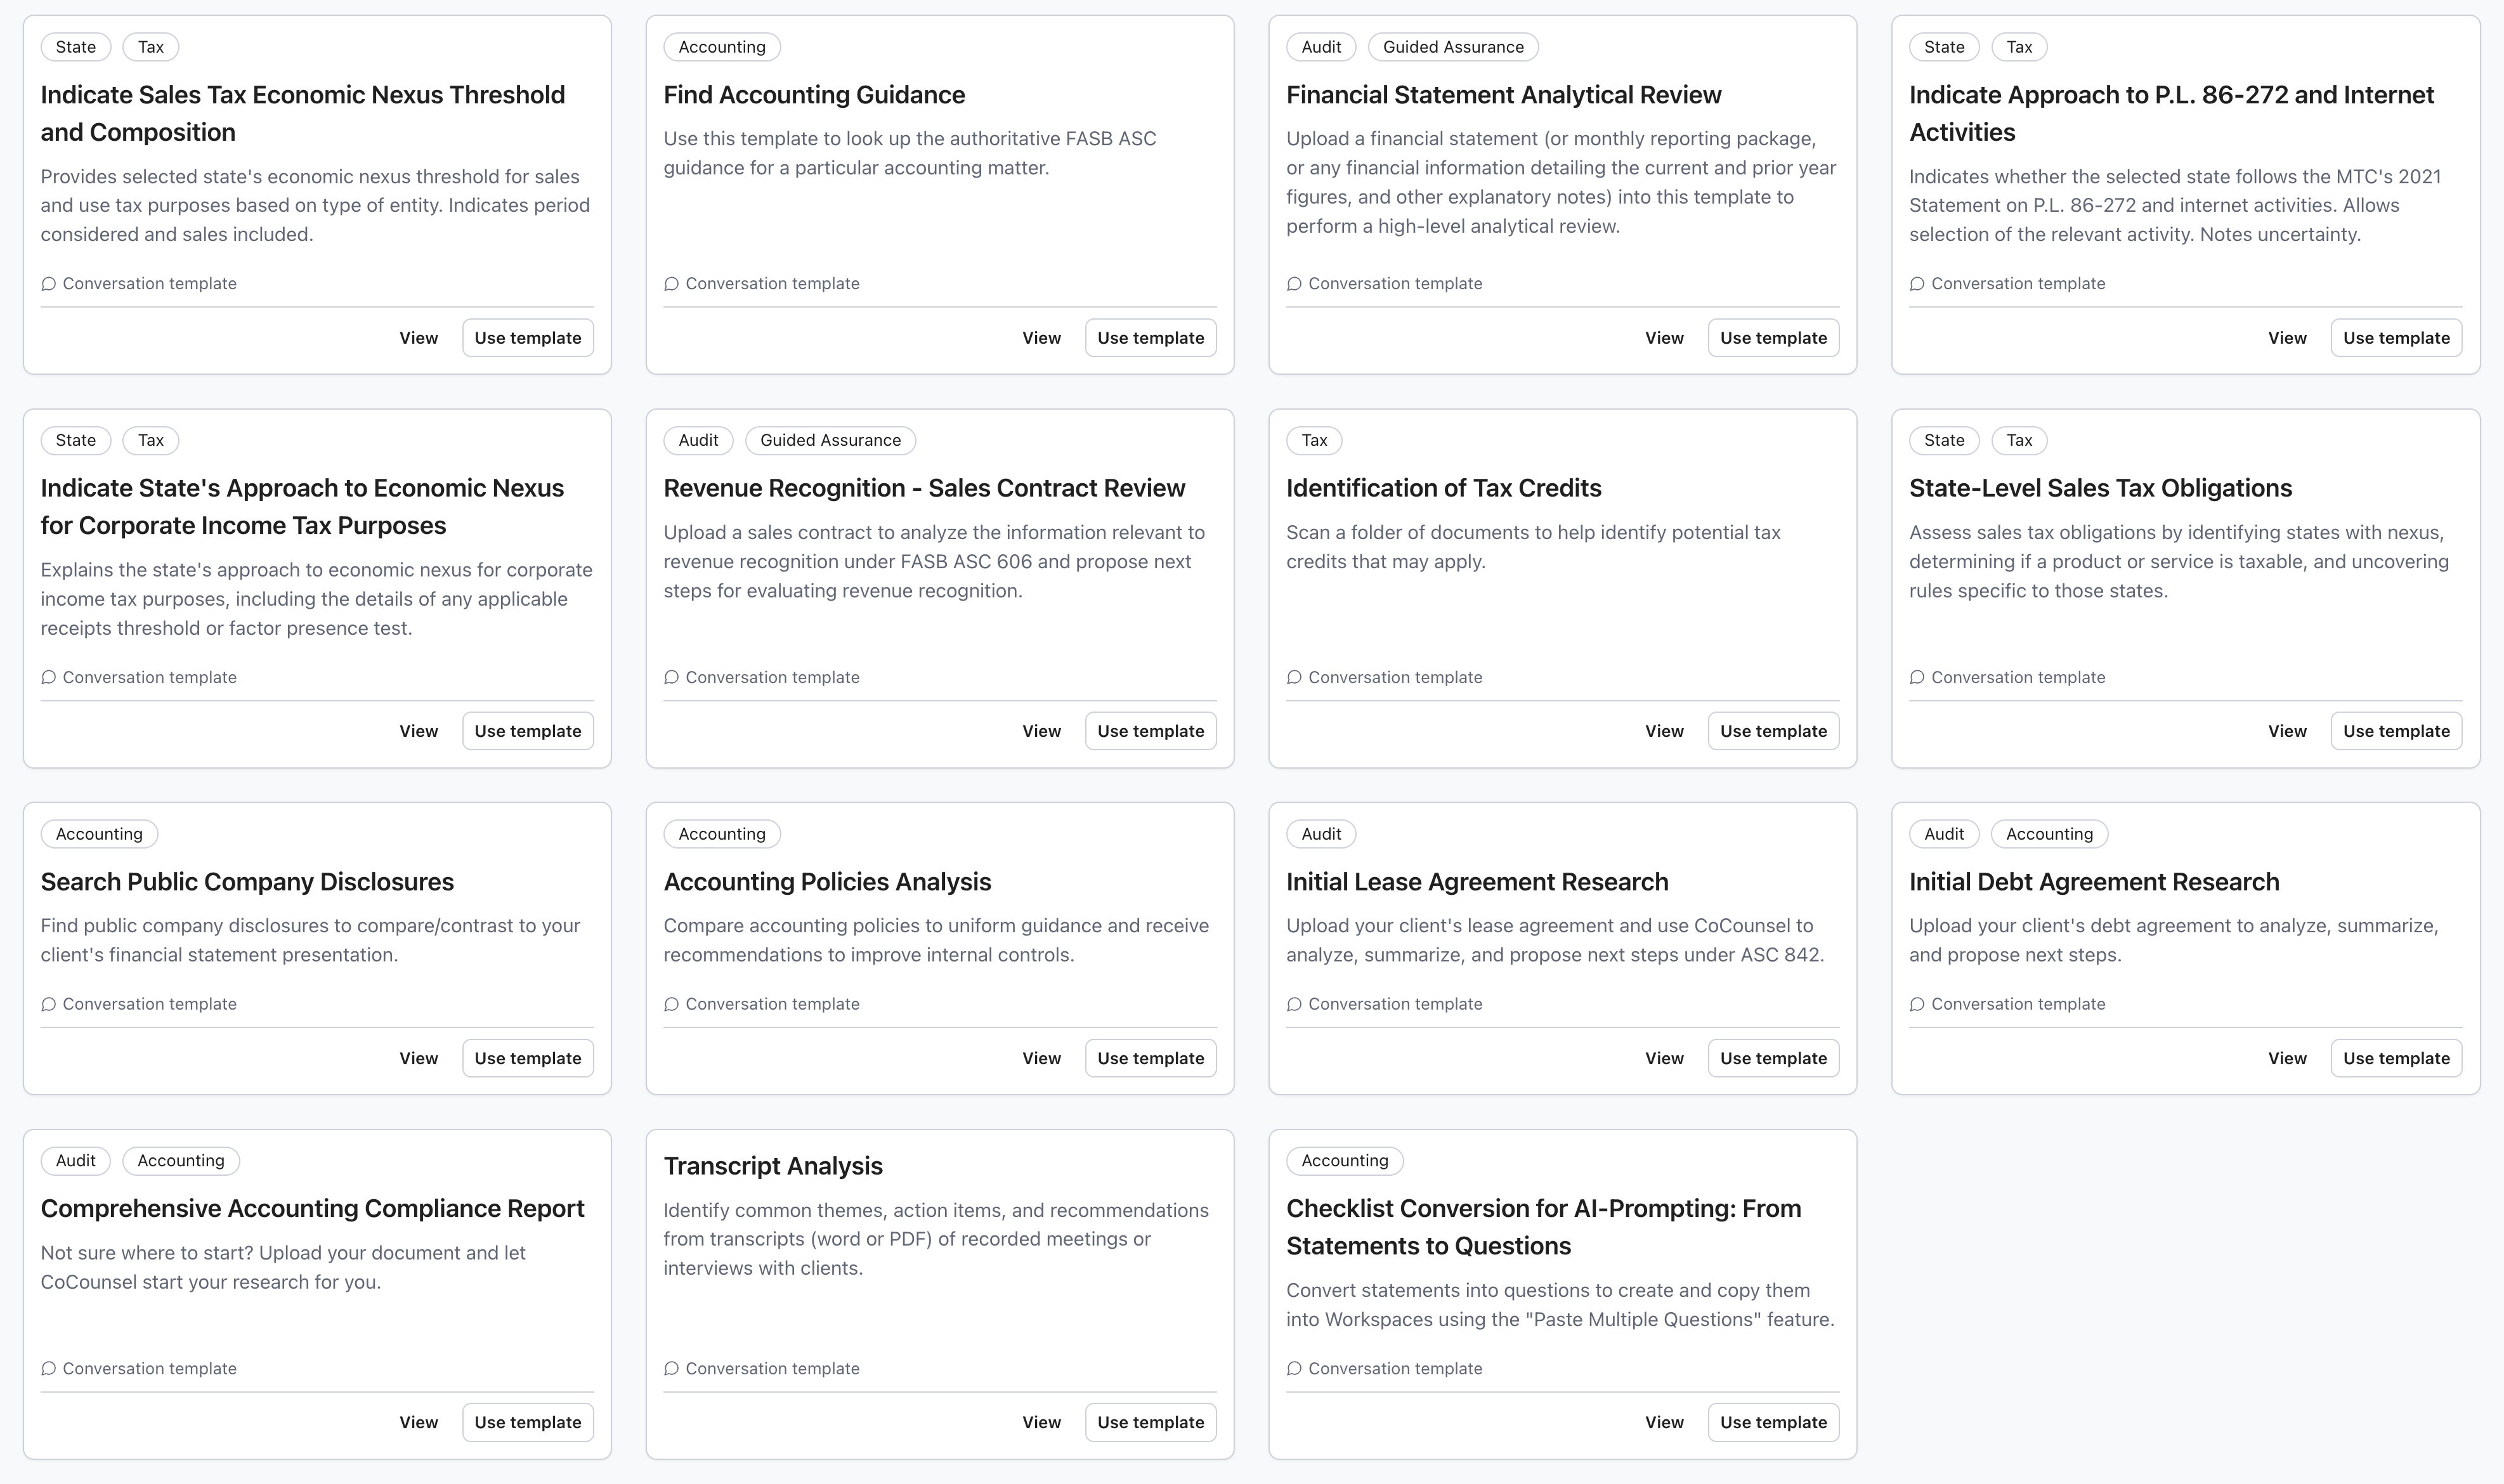
Task: Click conversation bubble icon on Transcript Analysis card
Action: (x=671, y=1368)
